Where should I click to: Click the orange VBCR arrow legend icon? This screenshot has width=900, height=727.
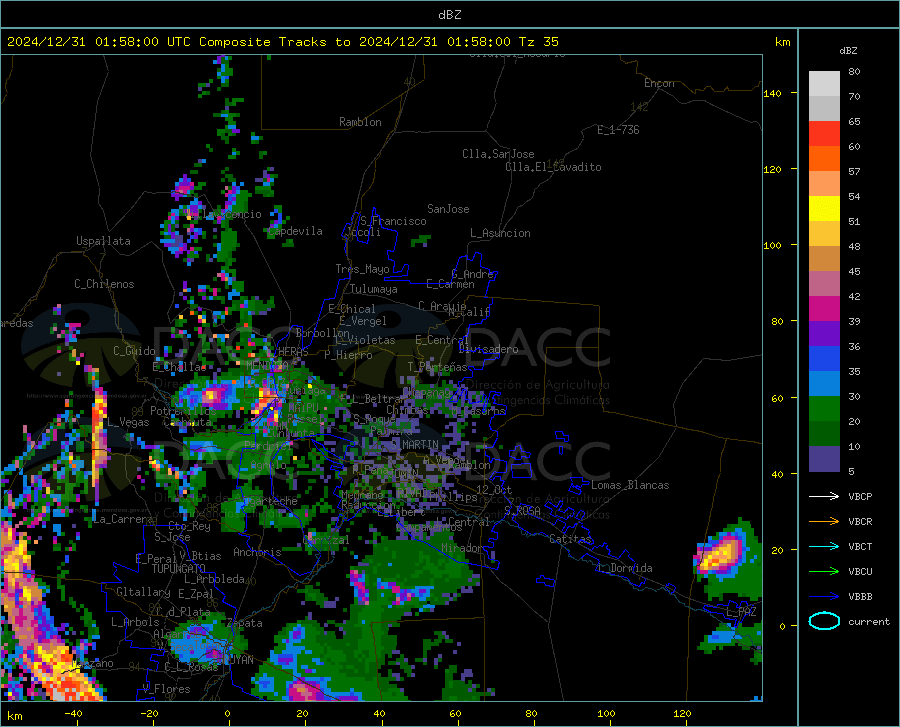click(x=824, y=522)
